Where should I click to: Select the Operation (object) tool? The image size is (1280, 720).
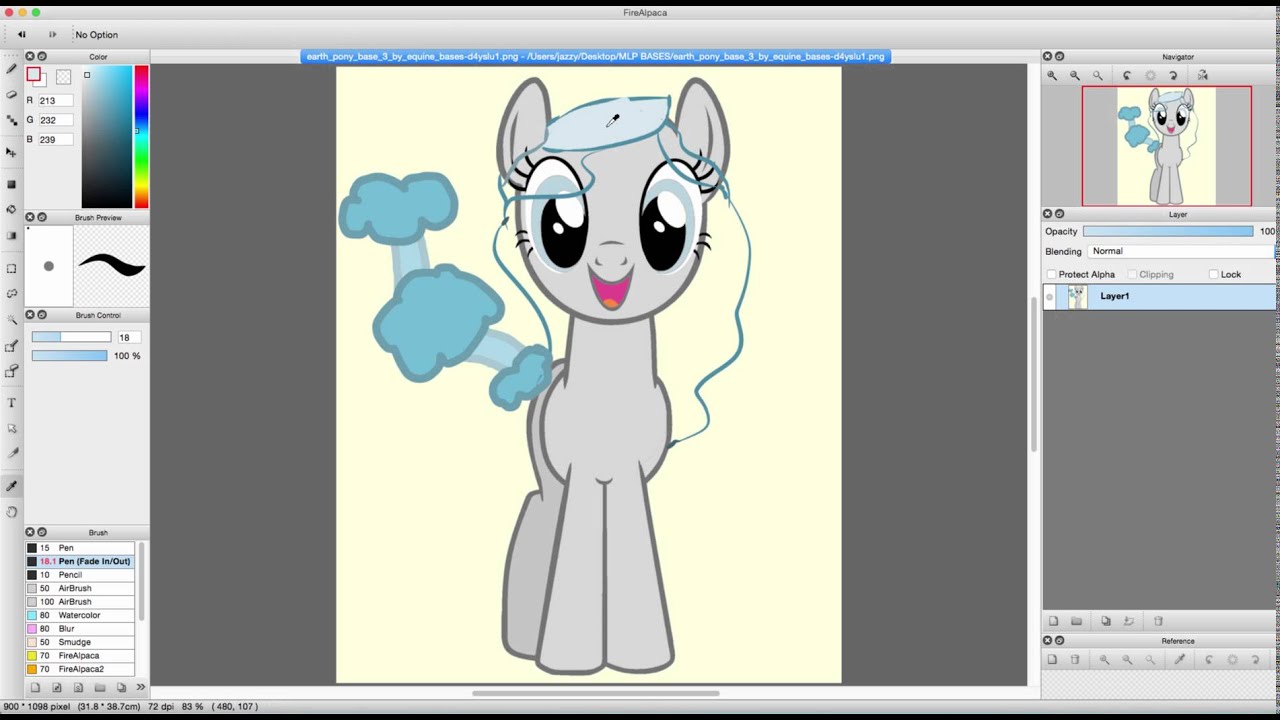tap(11, 428)
